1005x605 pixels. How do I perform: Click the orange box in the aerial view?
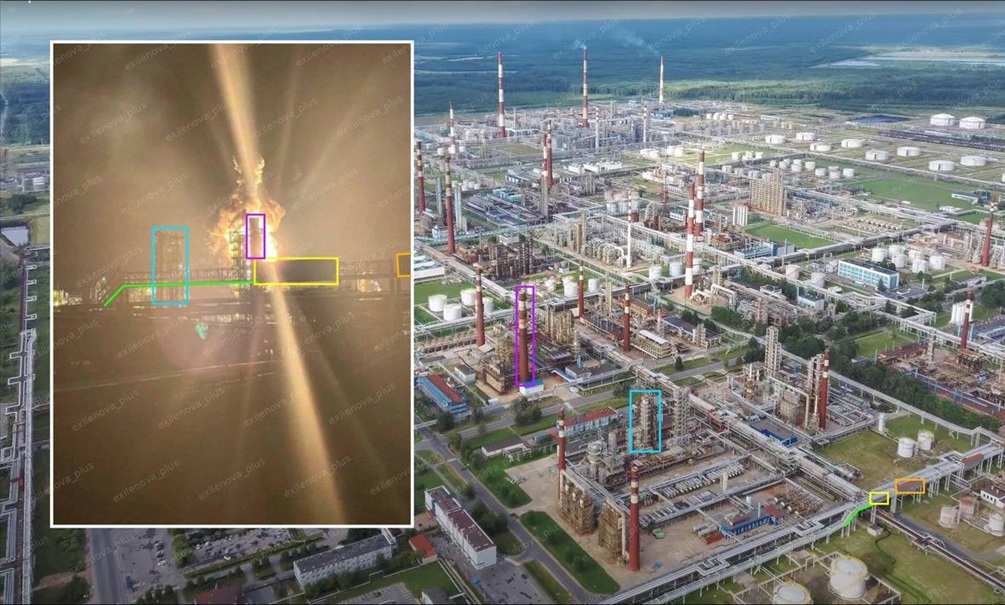point(909,486)
